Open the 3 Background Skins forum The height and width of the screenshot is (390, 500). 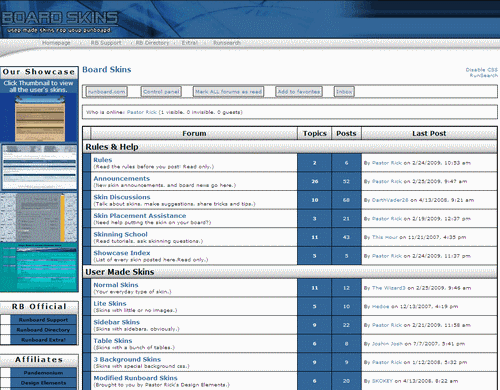127,359
